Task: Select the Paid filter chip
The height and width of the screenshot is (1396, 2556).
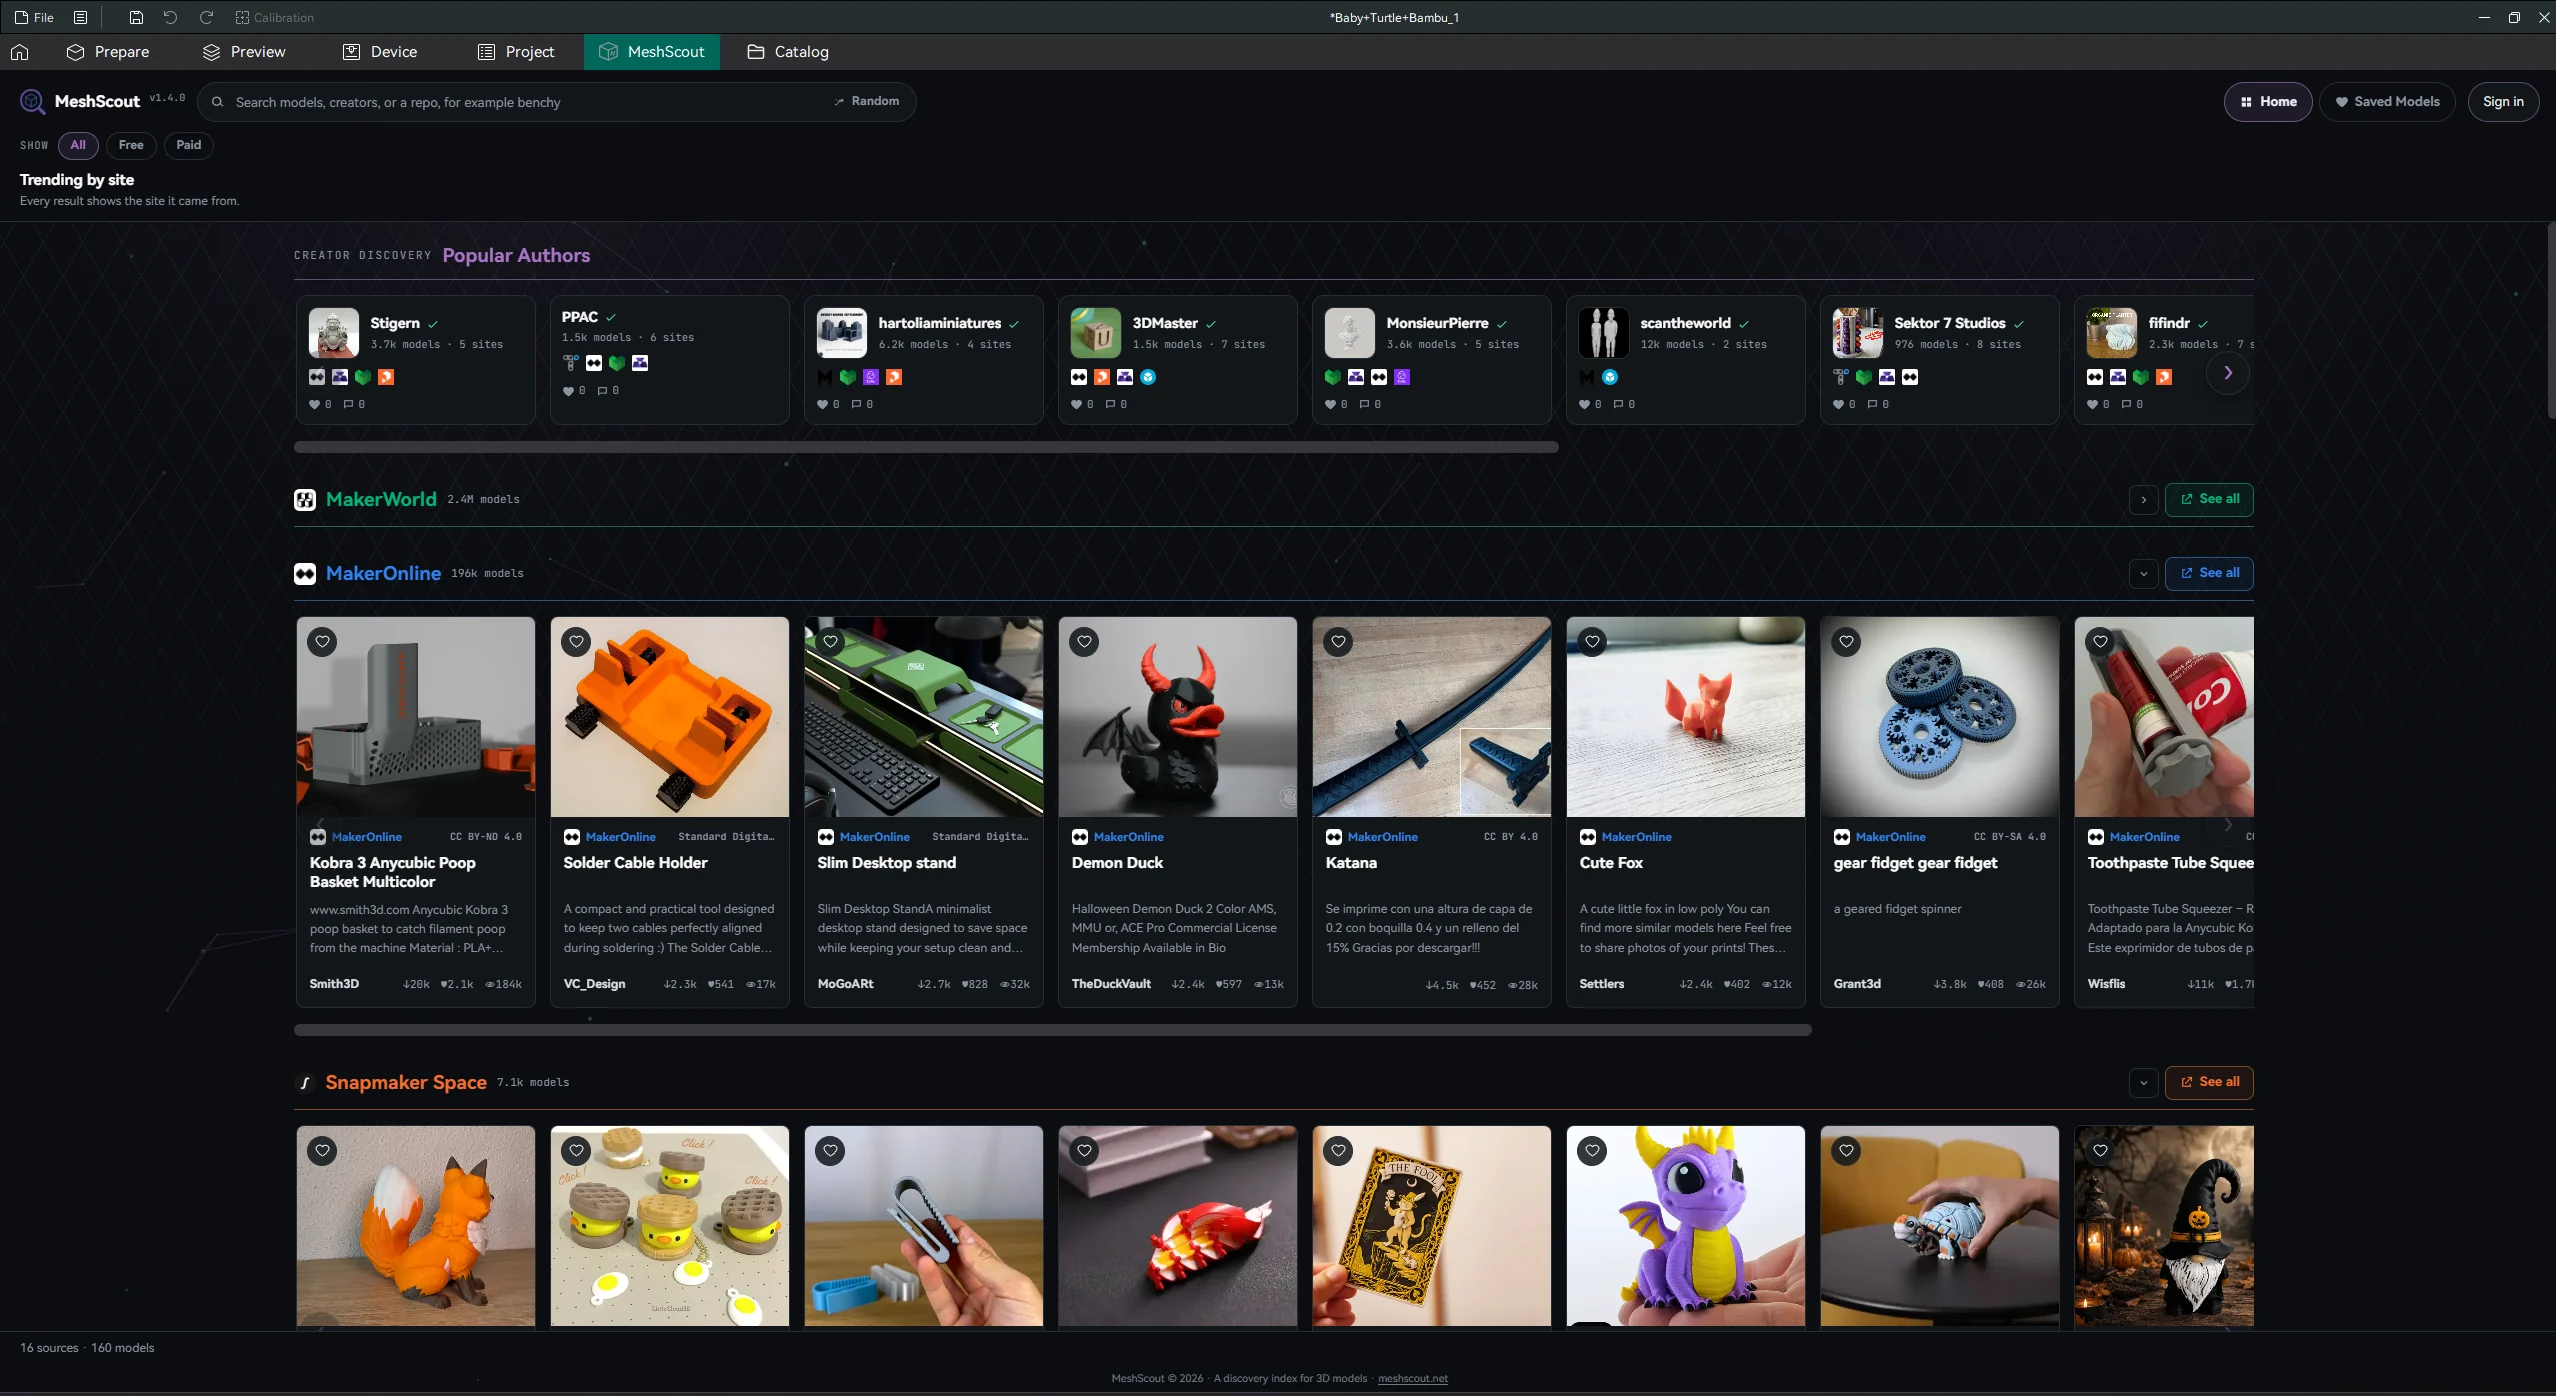Action: (x=189, y=145)
